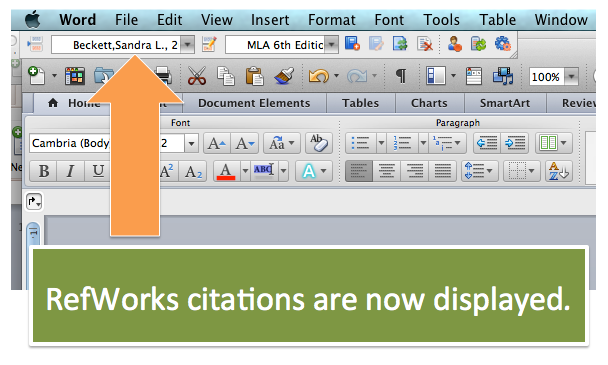The height and width of the screenshot is (365, 608).
Task: Switch to the Tables tab
Action: [x=360, y=103]
